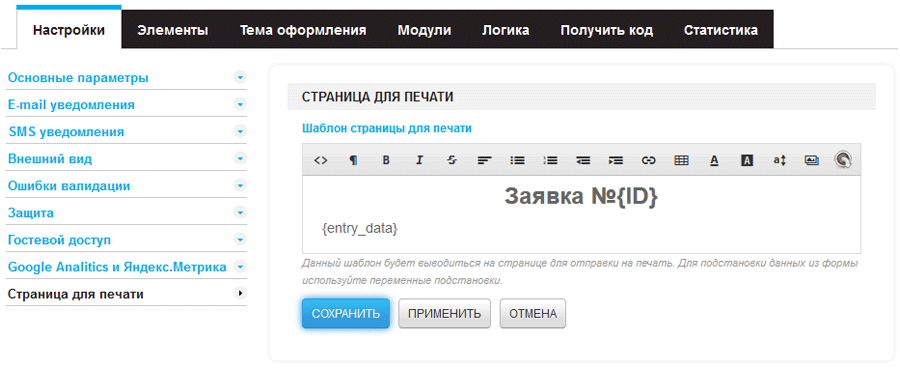The width and height of the screenshot is (900, 368).
Task: Click in the template editor on {entry_data}
Action: (360, 228)
